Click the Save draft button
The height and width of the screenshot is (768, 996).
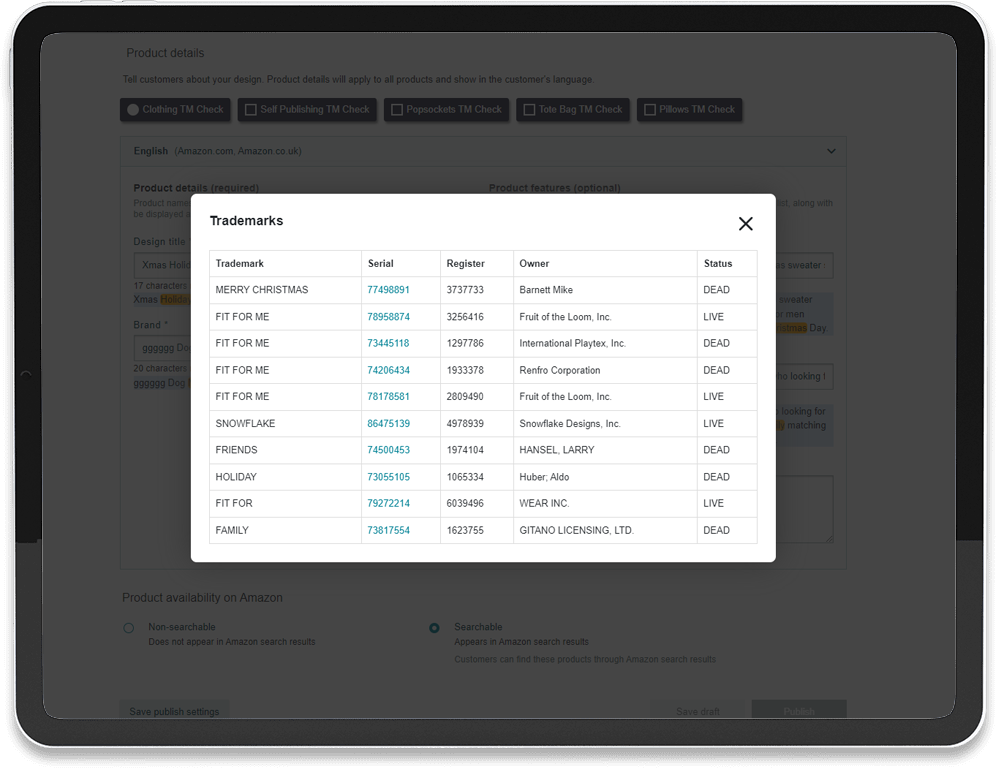697,711
